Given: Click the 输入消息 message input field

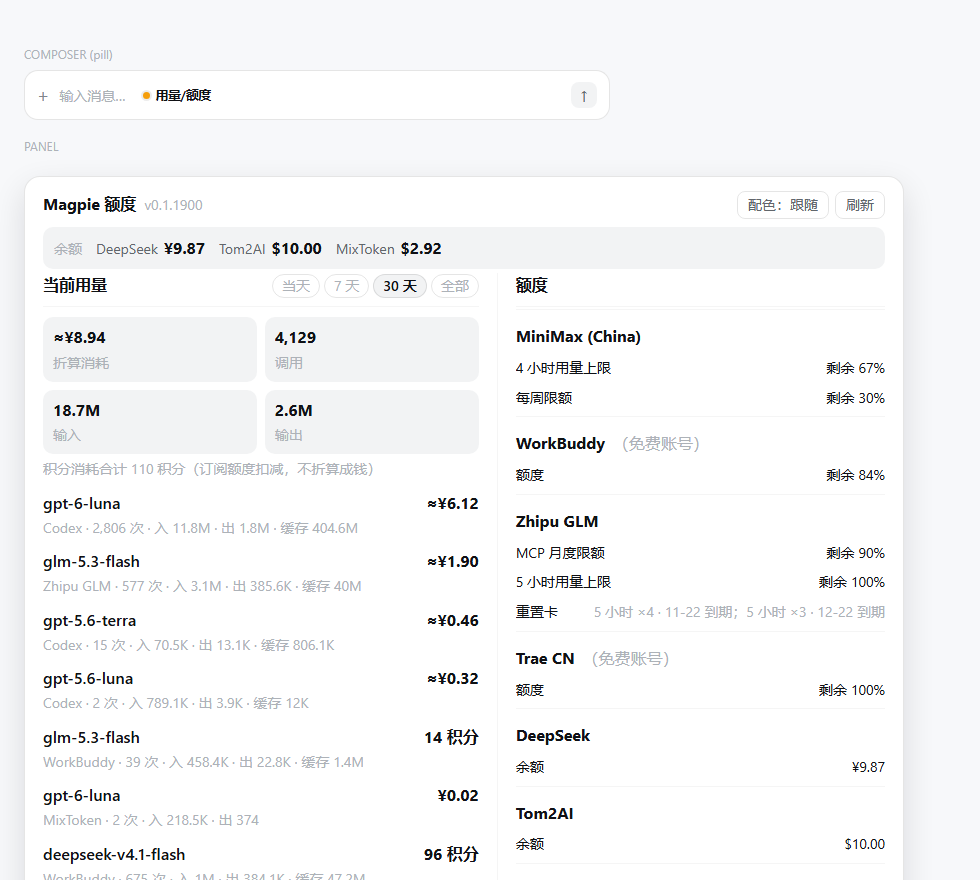Looking at the screenshot, I should (x=92, y=96).
